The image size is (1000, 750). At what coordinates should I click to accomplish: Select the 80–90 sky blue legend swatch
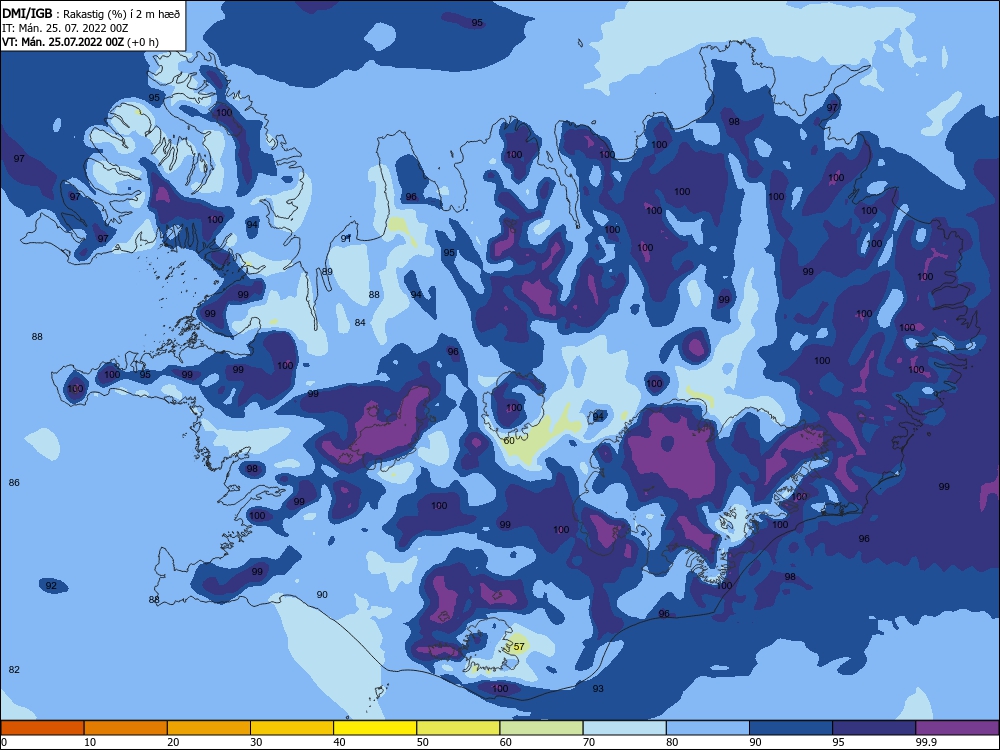[708, 728]
